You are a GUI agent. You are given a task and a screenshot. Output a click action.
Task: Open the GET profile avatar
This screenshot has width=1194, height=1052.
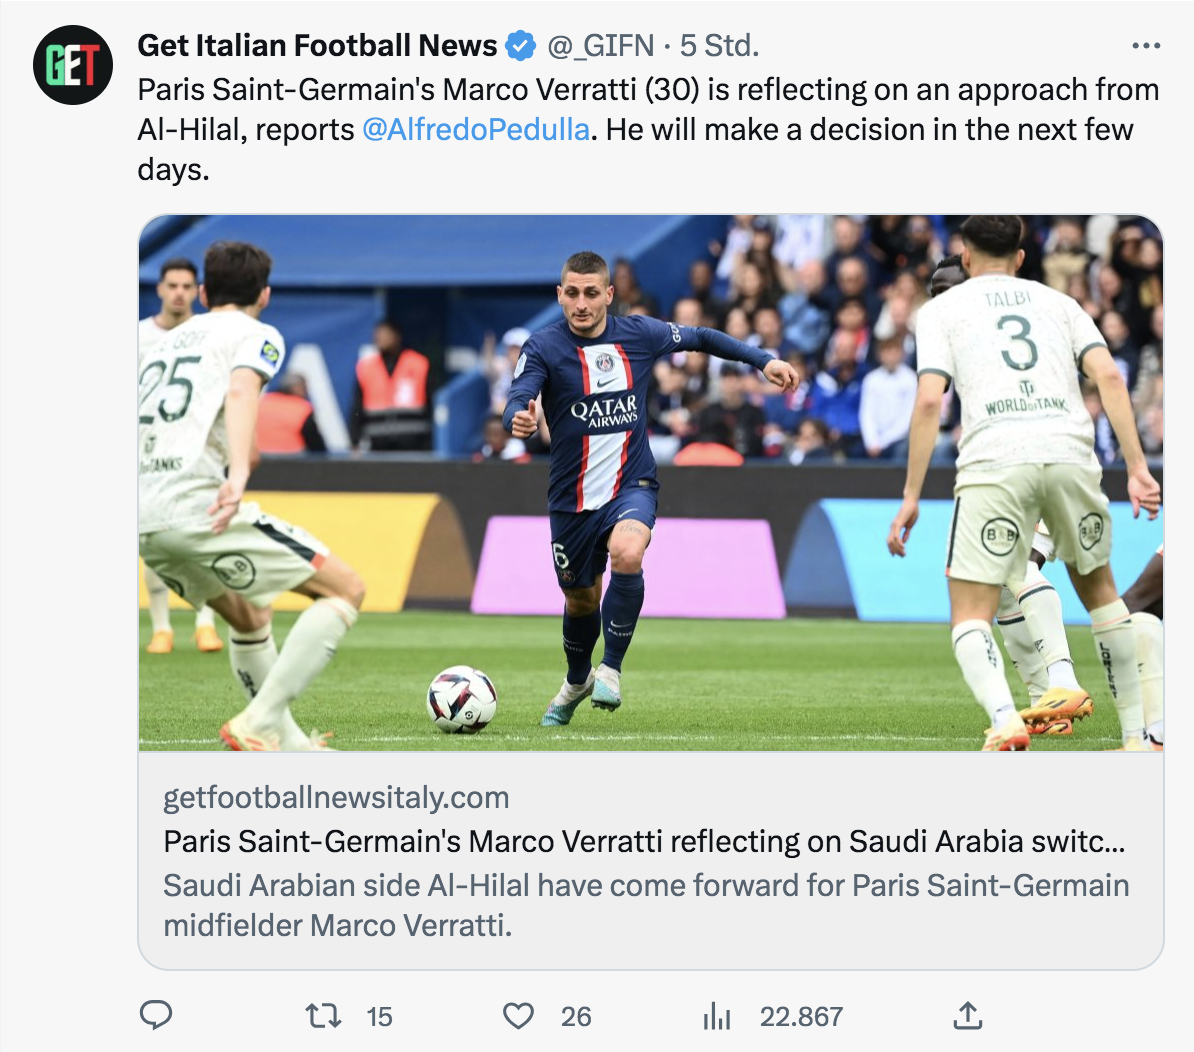72,65
